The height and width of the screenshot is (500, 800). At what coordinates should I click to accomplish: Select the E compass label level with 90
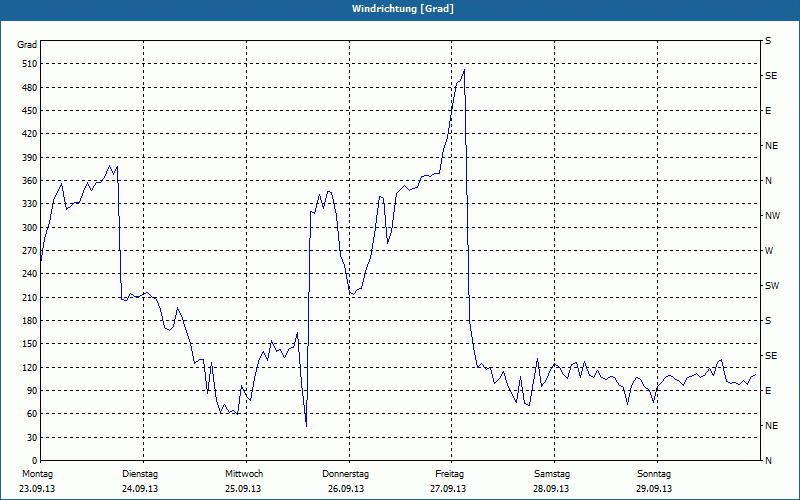coord(768,391)
